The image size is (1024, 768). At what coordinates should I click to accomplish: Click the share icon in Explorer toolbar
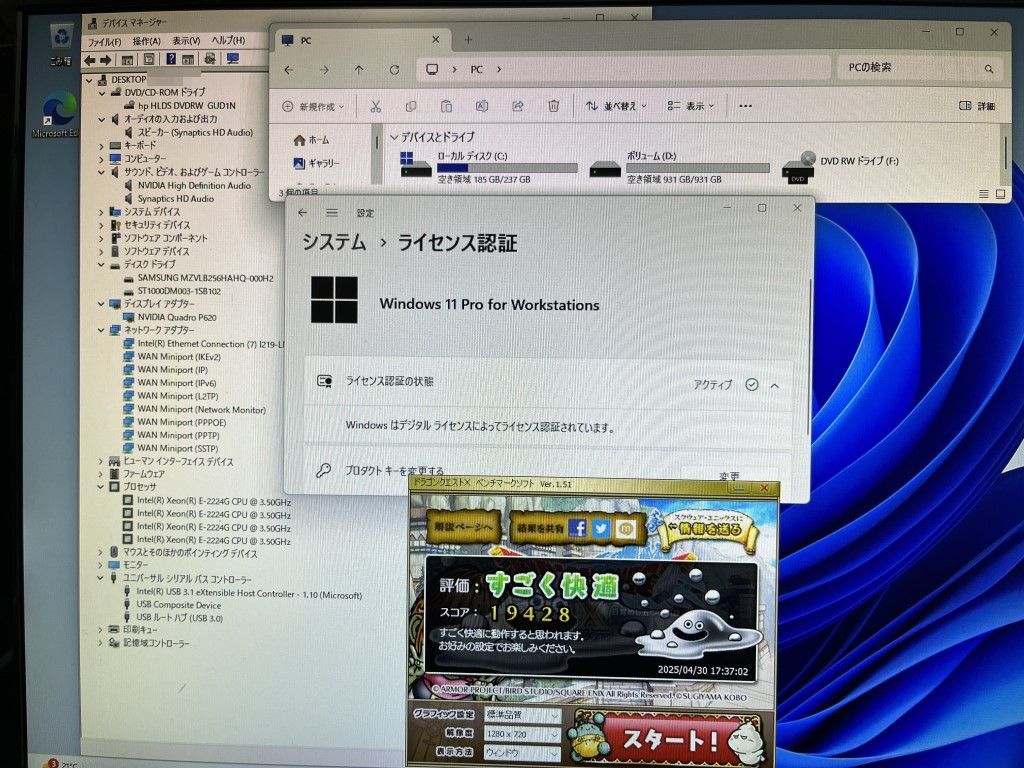click(x=518, y=106)
